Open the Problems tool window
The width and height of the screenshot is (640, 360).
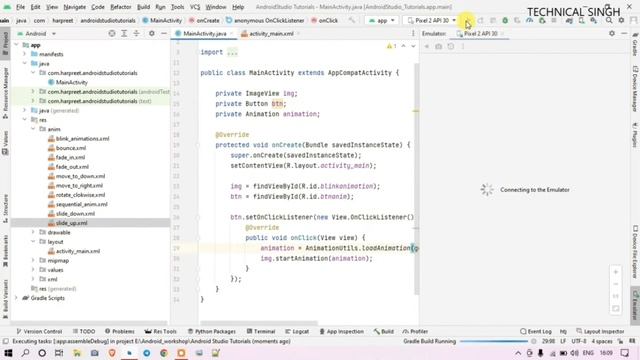coord(120,331)
